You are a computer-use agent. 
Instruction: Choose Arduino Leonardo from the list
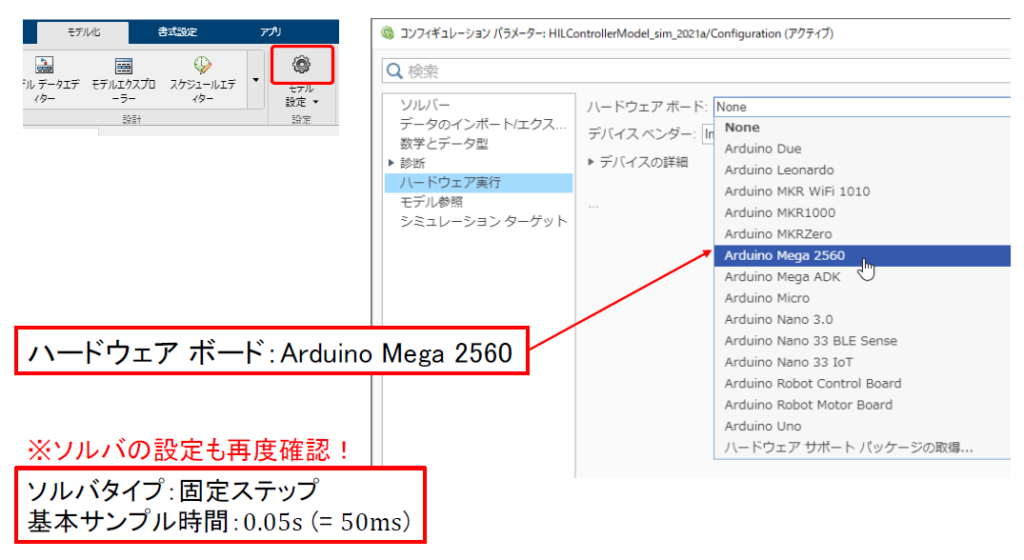[x=862, y=170]
